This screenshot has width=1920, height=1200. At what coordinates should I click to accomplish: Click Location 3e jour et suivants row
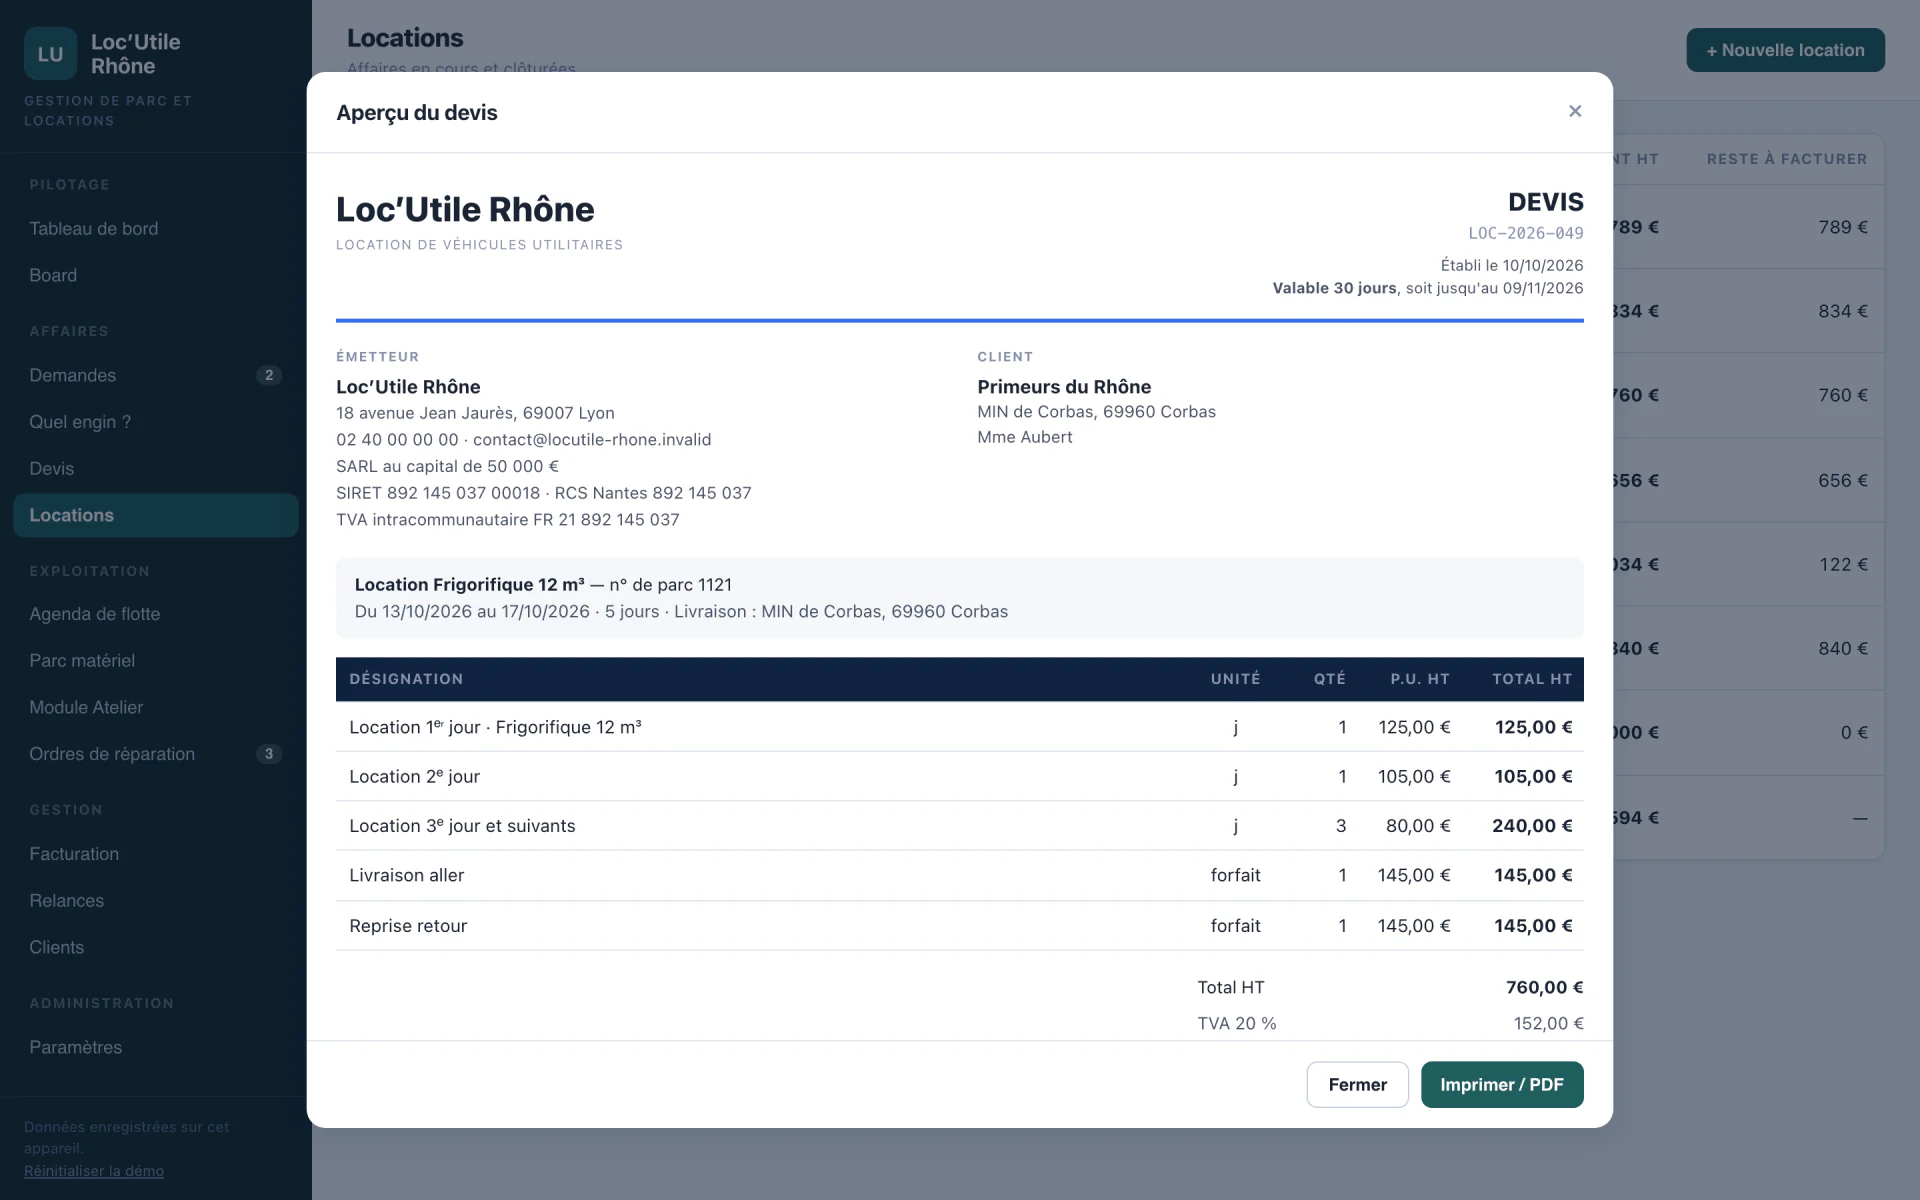pyautogui.click(x=960, y=826)
